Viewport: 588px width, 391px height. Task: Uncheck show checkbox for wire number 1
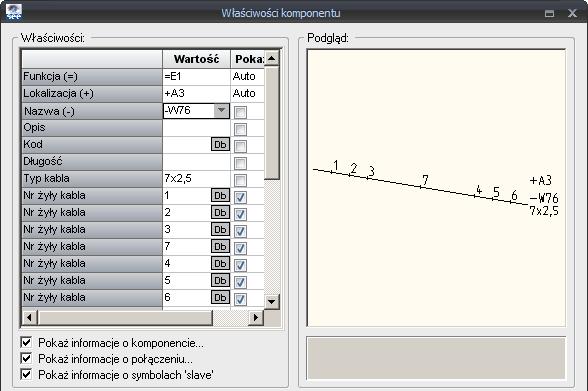pyautogui.click(x=240, y=197)
